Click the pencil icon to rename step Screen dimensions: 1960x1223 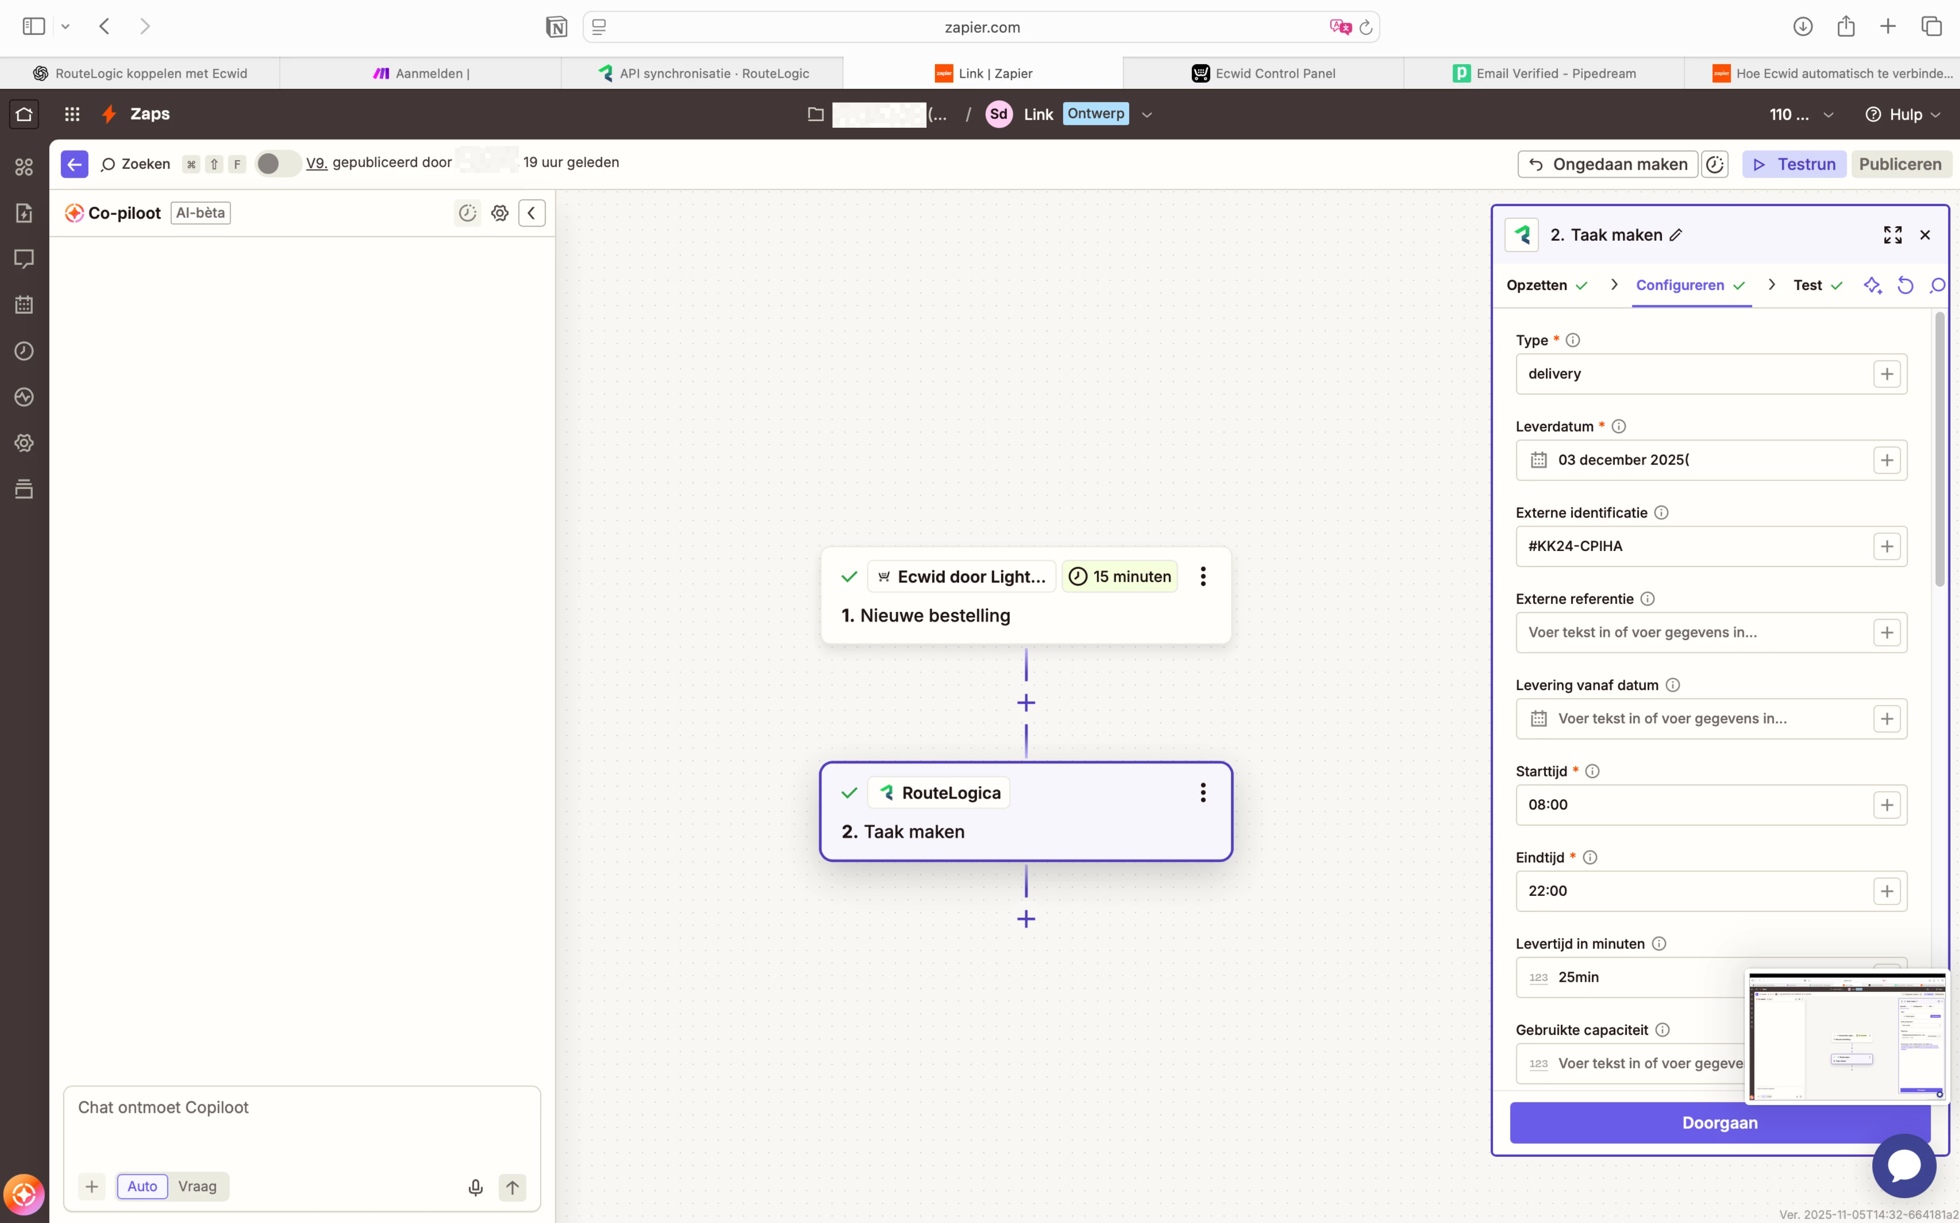(x=1676, y=235)
